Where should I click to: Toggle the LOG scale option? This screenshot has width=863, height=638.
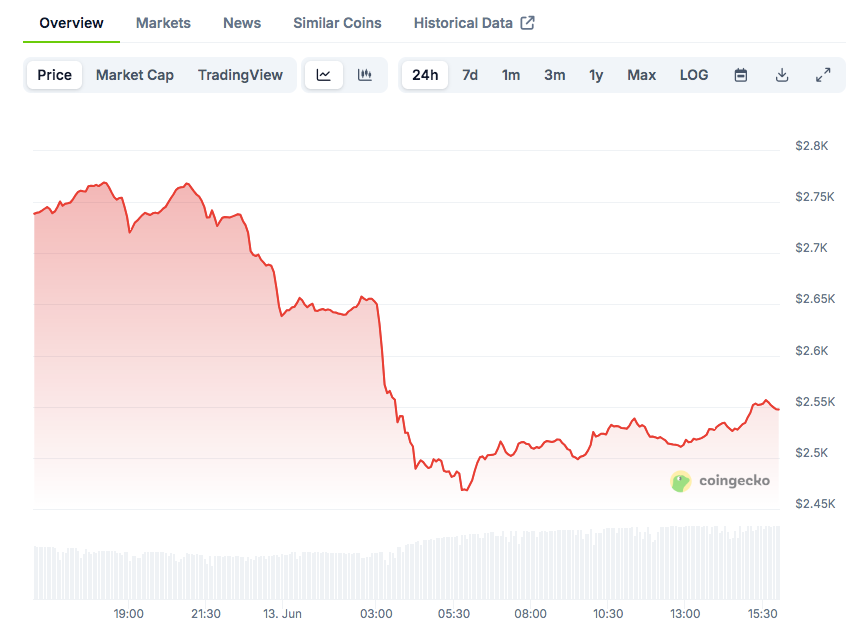[x=694, y=75]
